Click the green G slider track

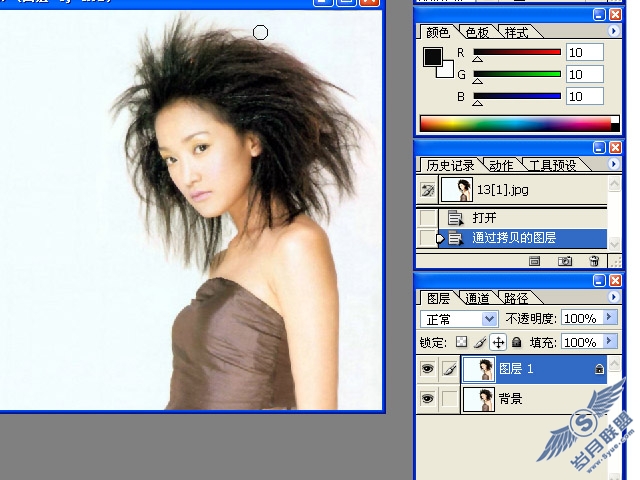[517, 74]
